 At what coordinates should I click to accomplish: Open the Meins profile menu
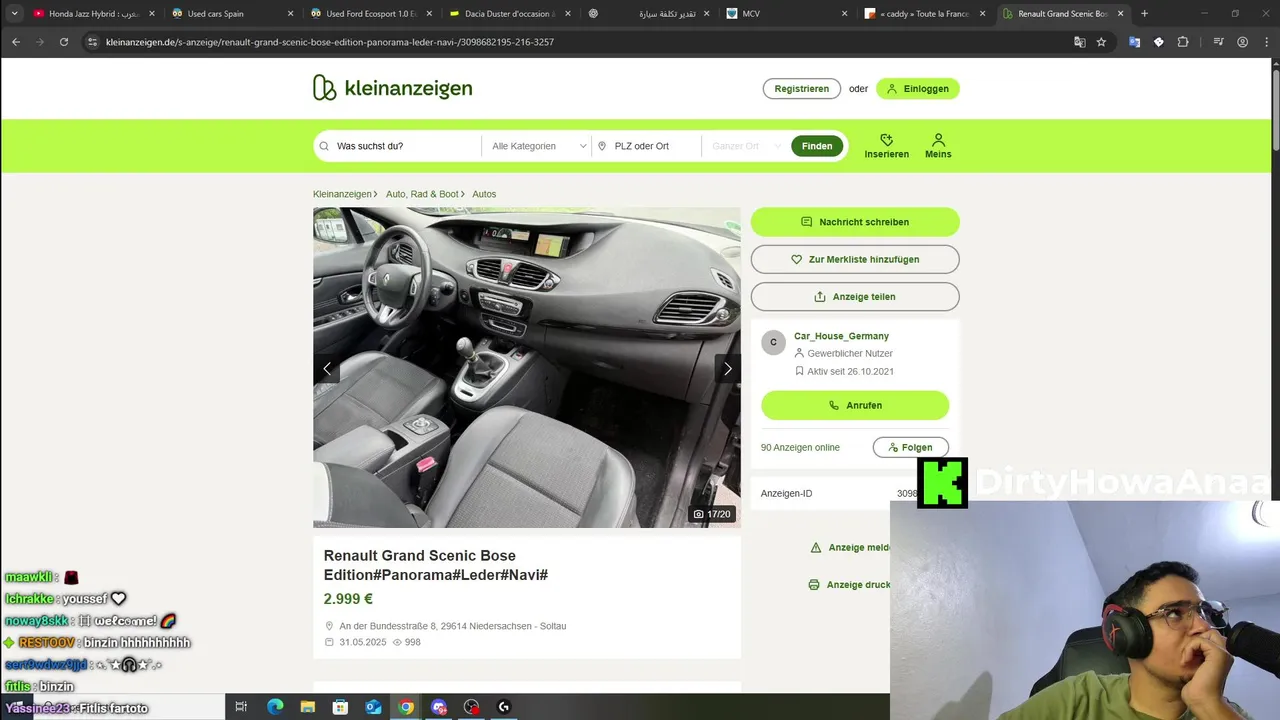938,146
